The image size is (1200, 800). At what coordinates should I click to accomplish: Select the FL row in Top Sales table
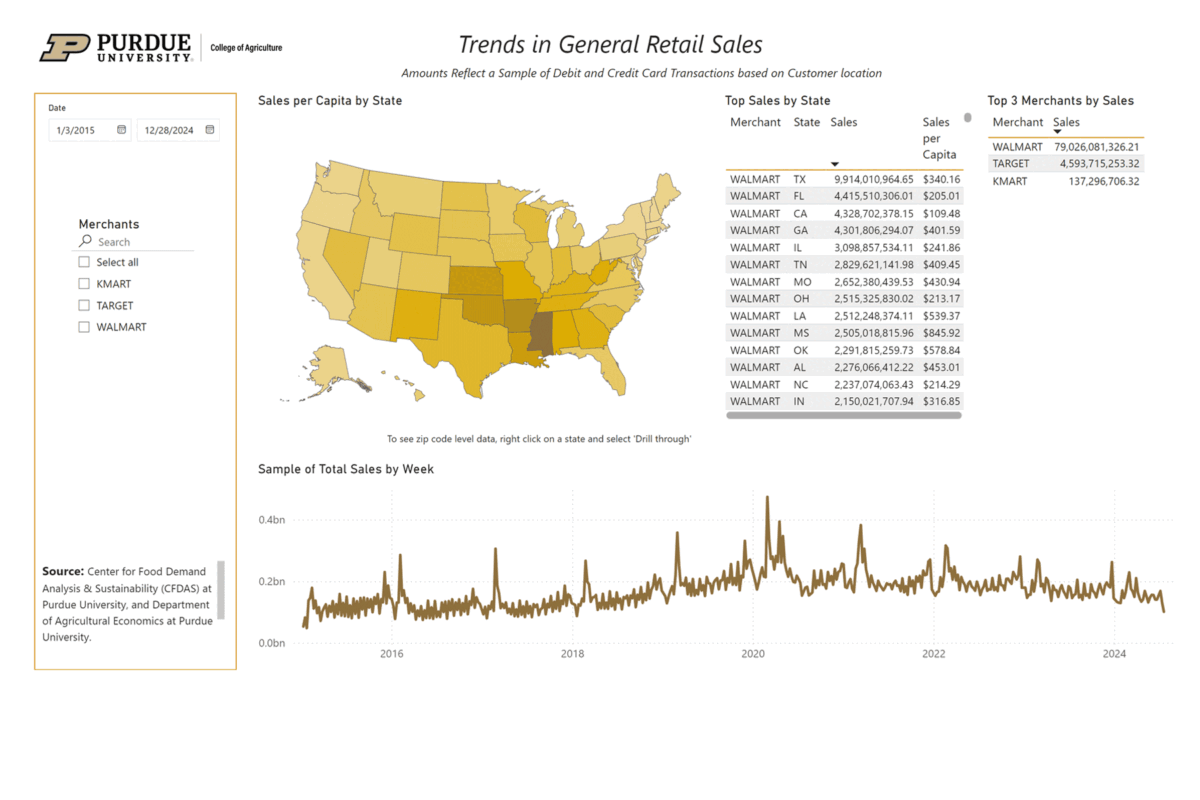tap(844, 196)
